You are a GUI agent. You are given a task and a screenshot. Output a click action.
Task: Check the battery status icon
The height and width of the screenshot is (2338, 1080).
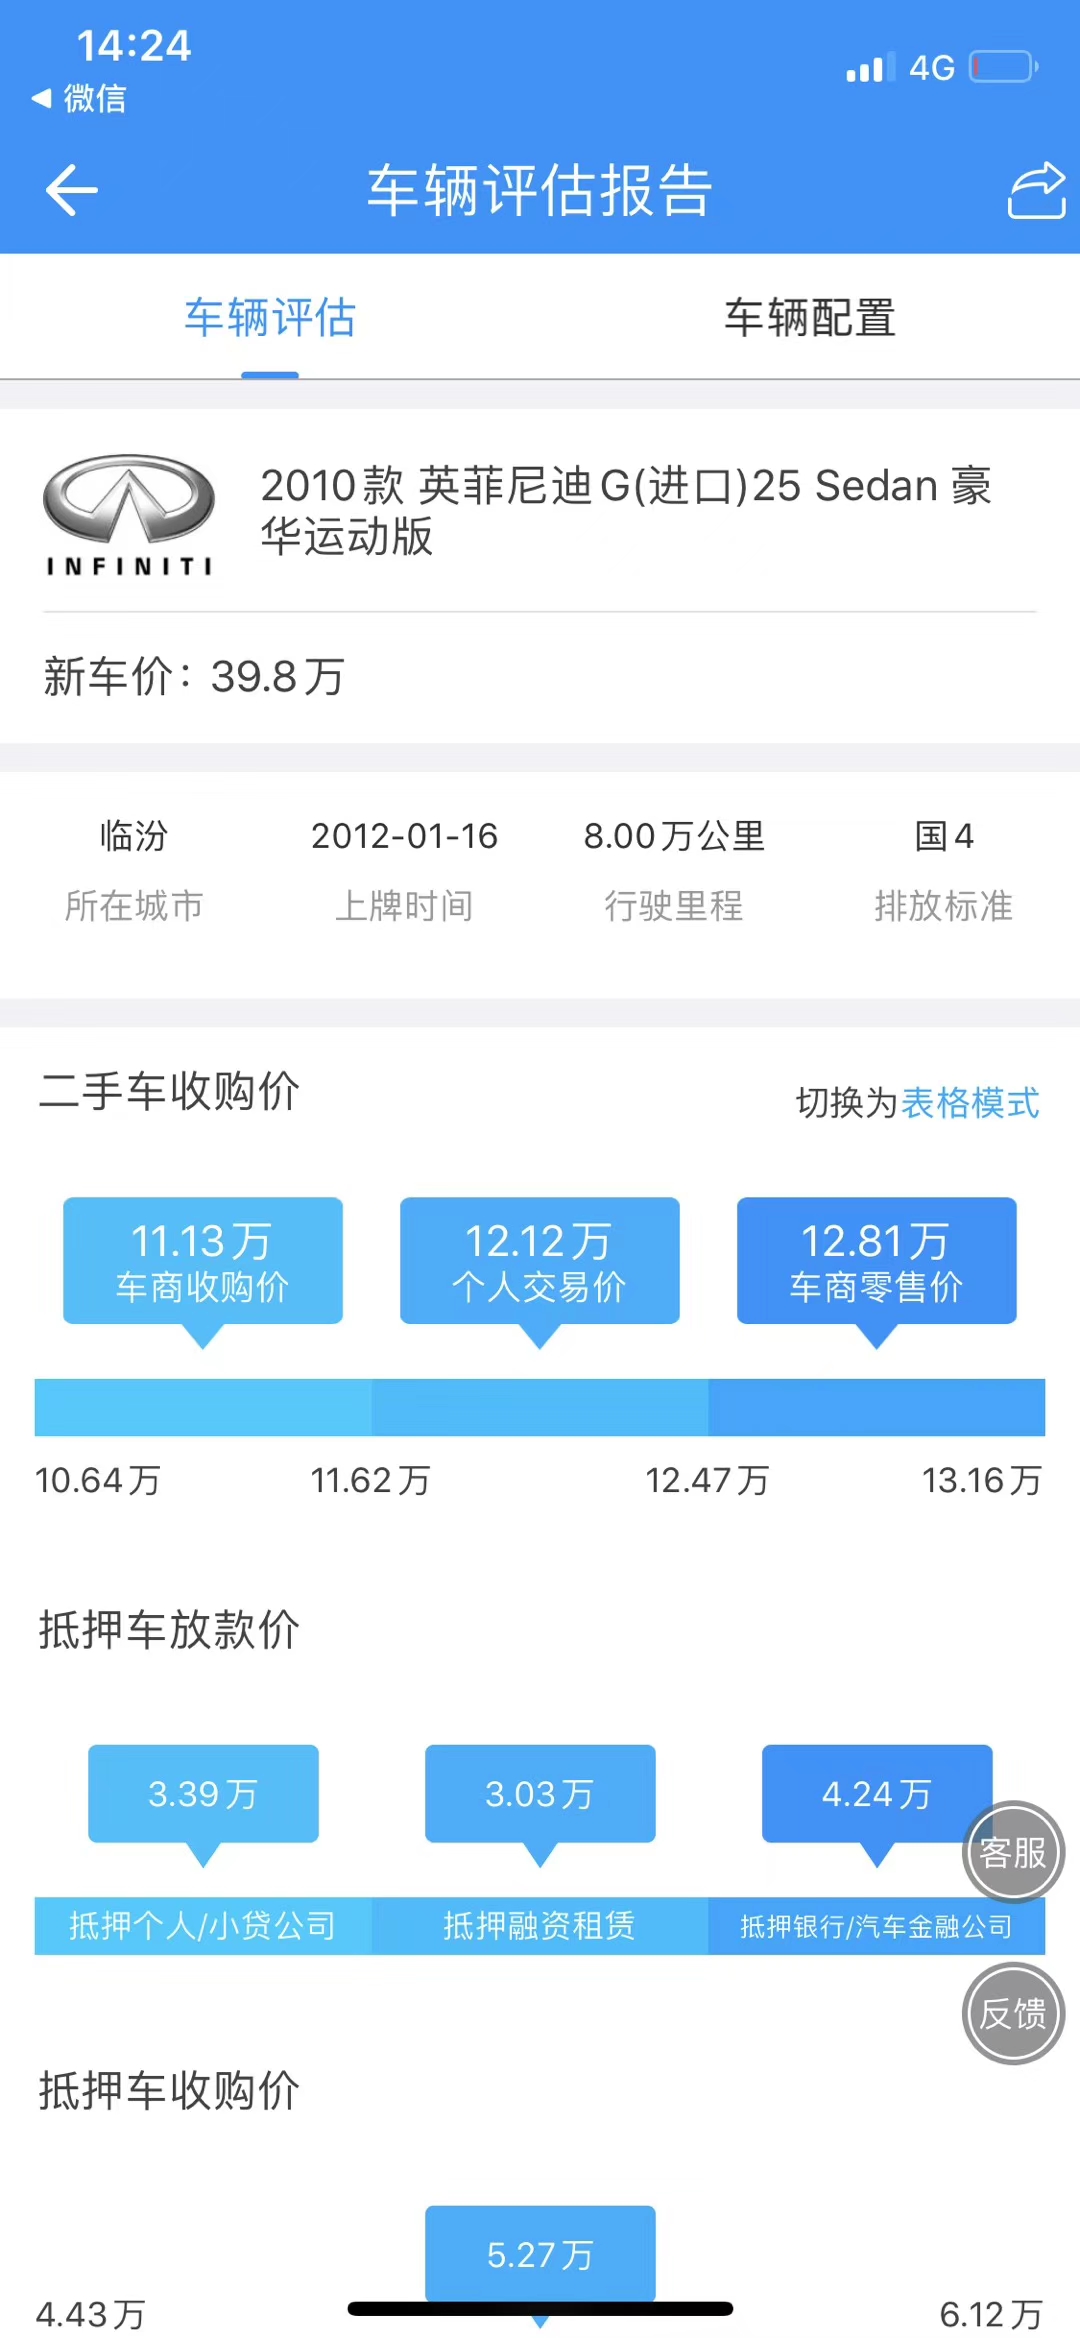coord(1005,67)
